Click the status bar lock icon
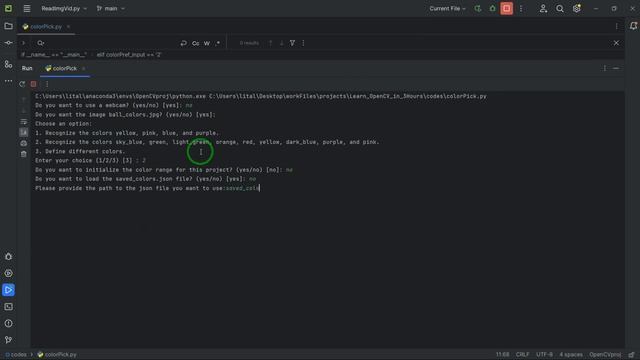Image resolution: width=640 pixels, height=360 pixels. click(x=631, y=354)
